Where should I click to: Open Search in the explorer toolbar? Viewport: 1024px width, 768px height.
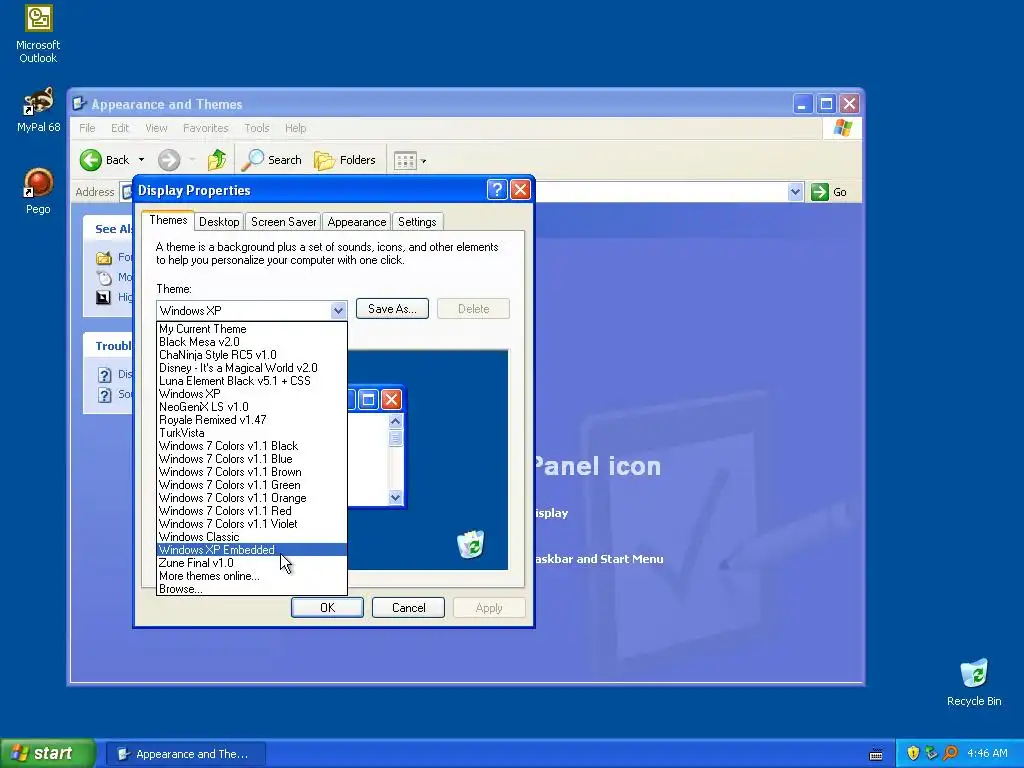[272, 160]
